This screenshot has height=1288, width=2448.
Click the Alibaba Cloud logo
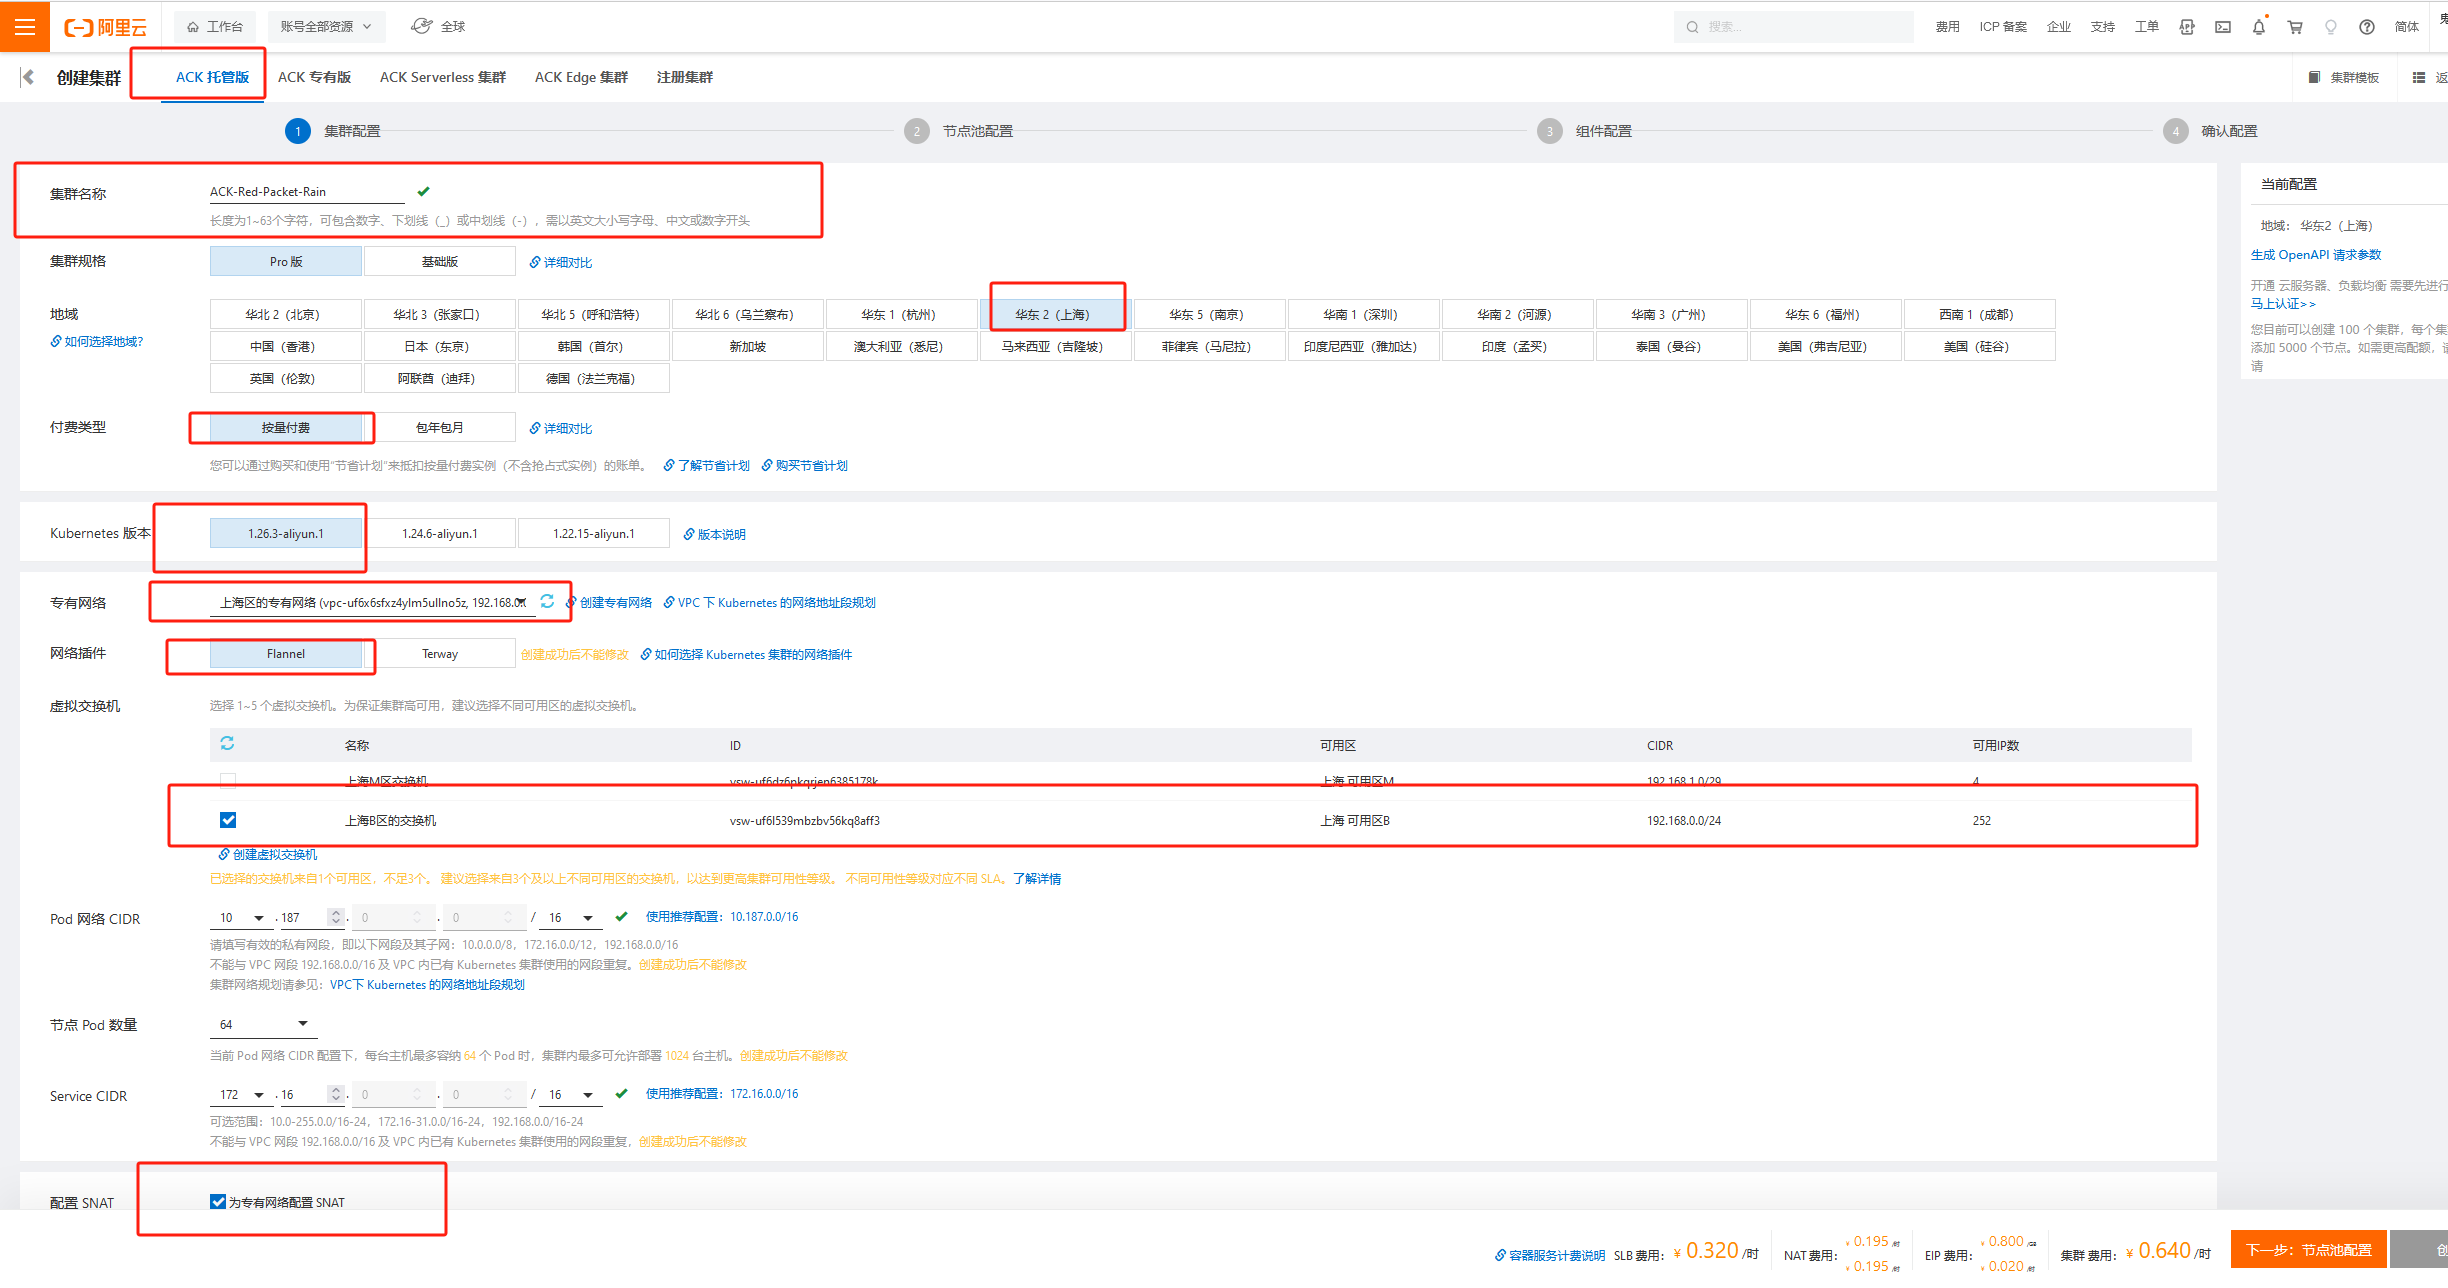[105, 27]
